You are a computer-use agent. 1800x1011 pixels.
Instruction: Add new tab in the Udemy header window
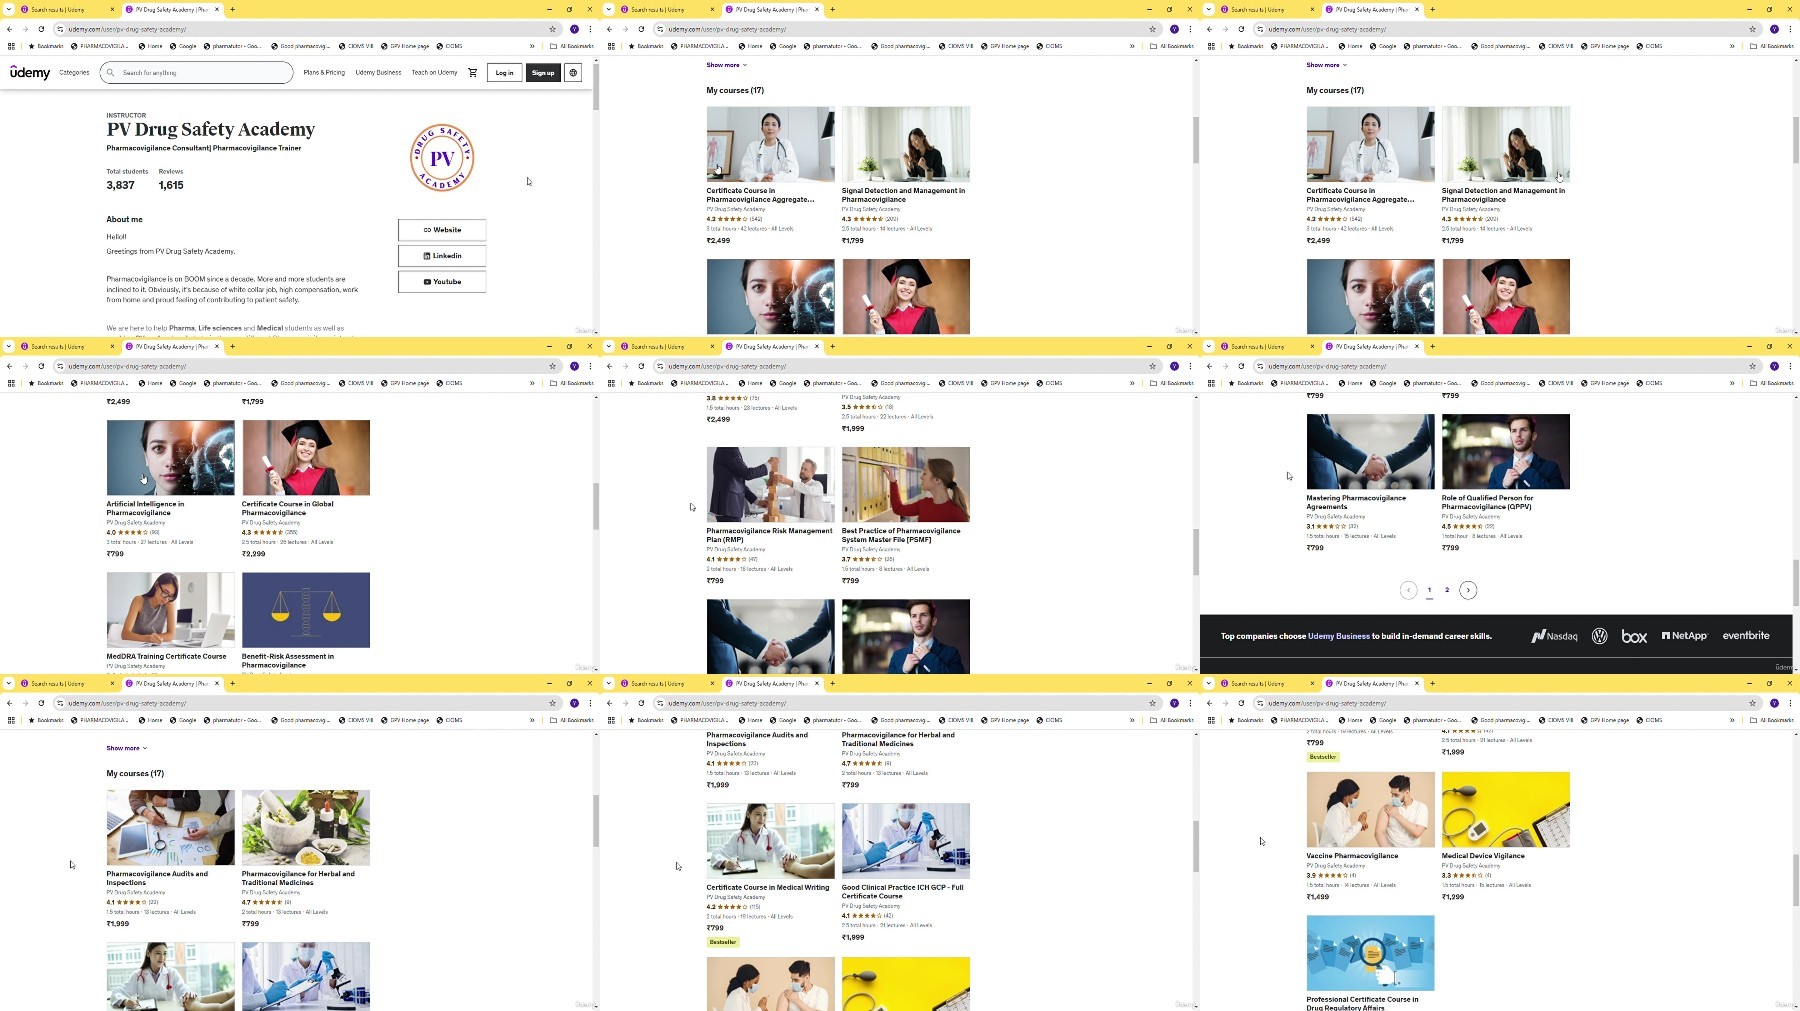(232, 9)
